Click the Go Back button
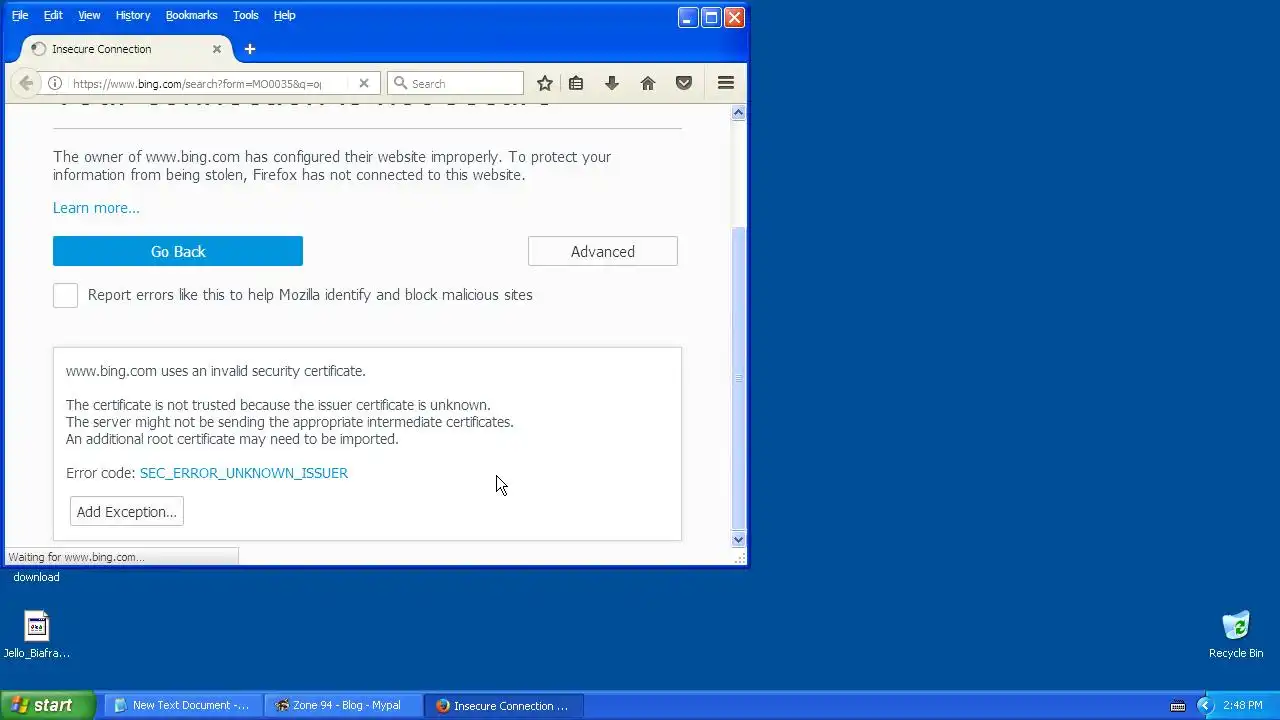 pos(178,251)
